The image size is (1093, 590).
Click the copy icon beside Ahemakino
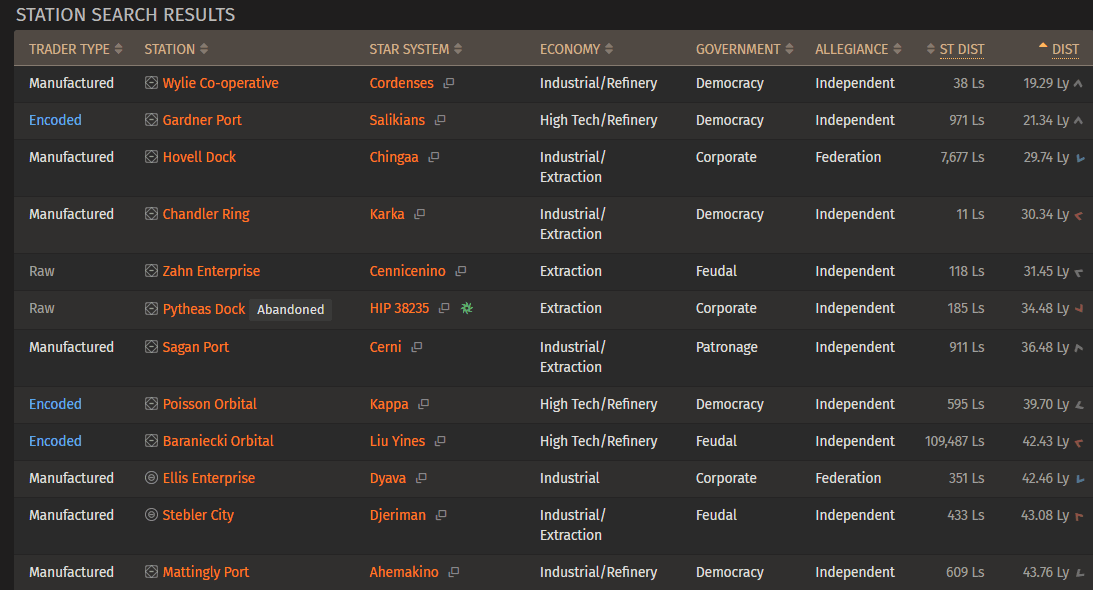454,573
